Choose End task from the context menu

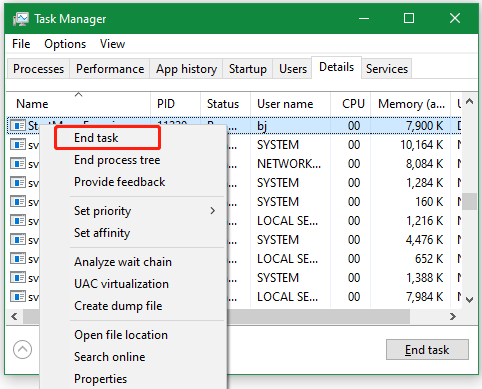pyautogui.click(x=96, y=138)
